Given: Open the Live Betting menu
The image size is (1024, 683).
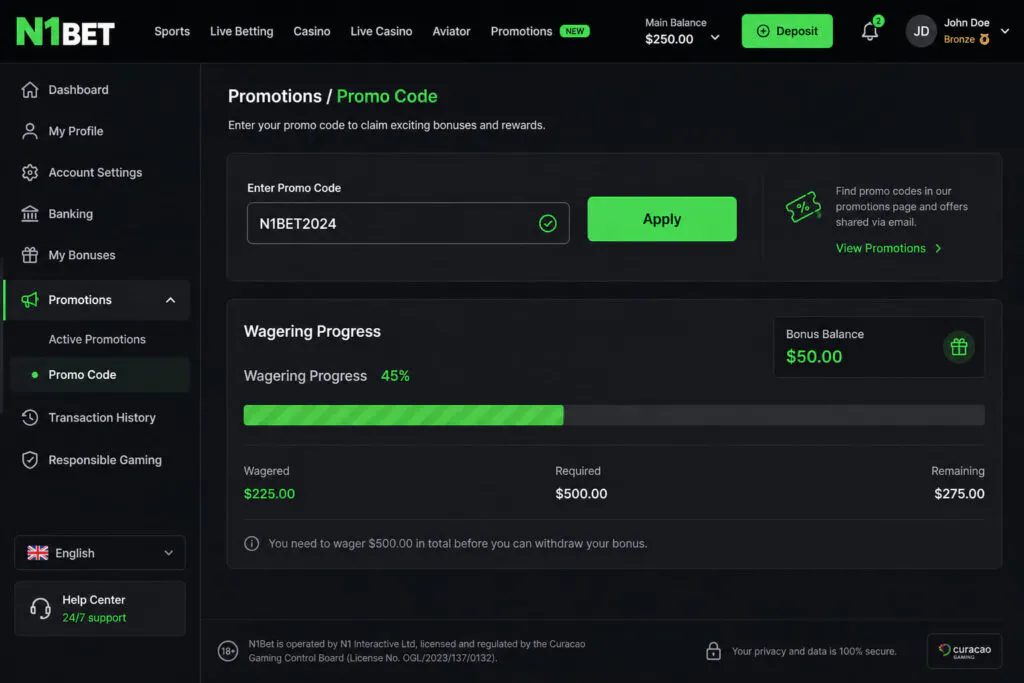Looking at the screenshot, I should [242, 31].
